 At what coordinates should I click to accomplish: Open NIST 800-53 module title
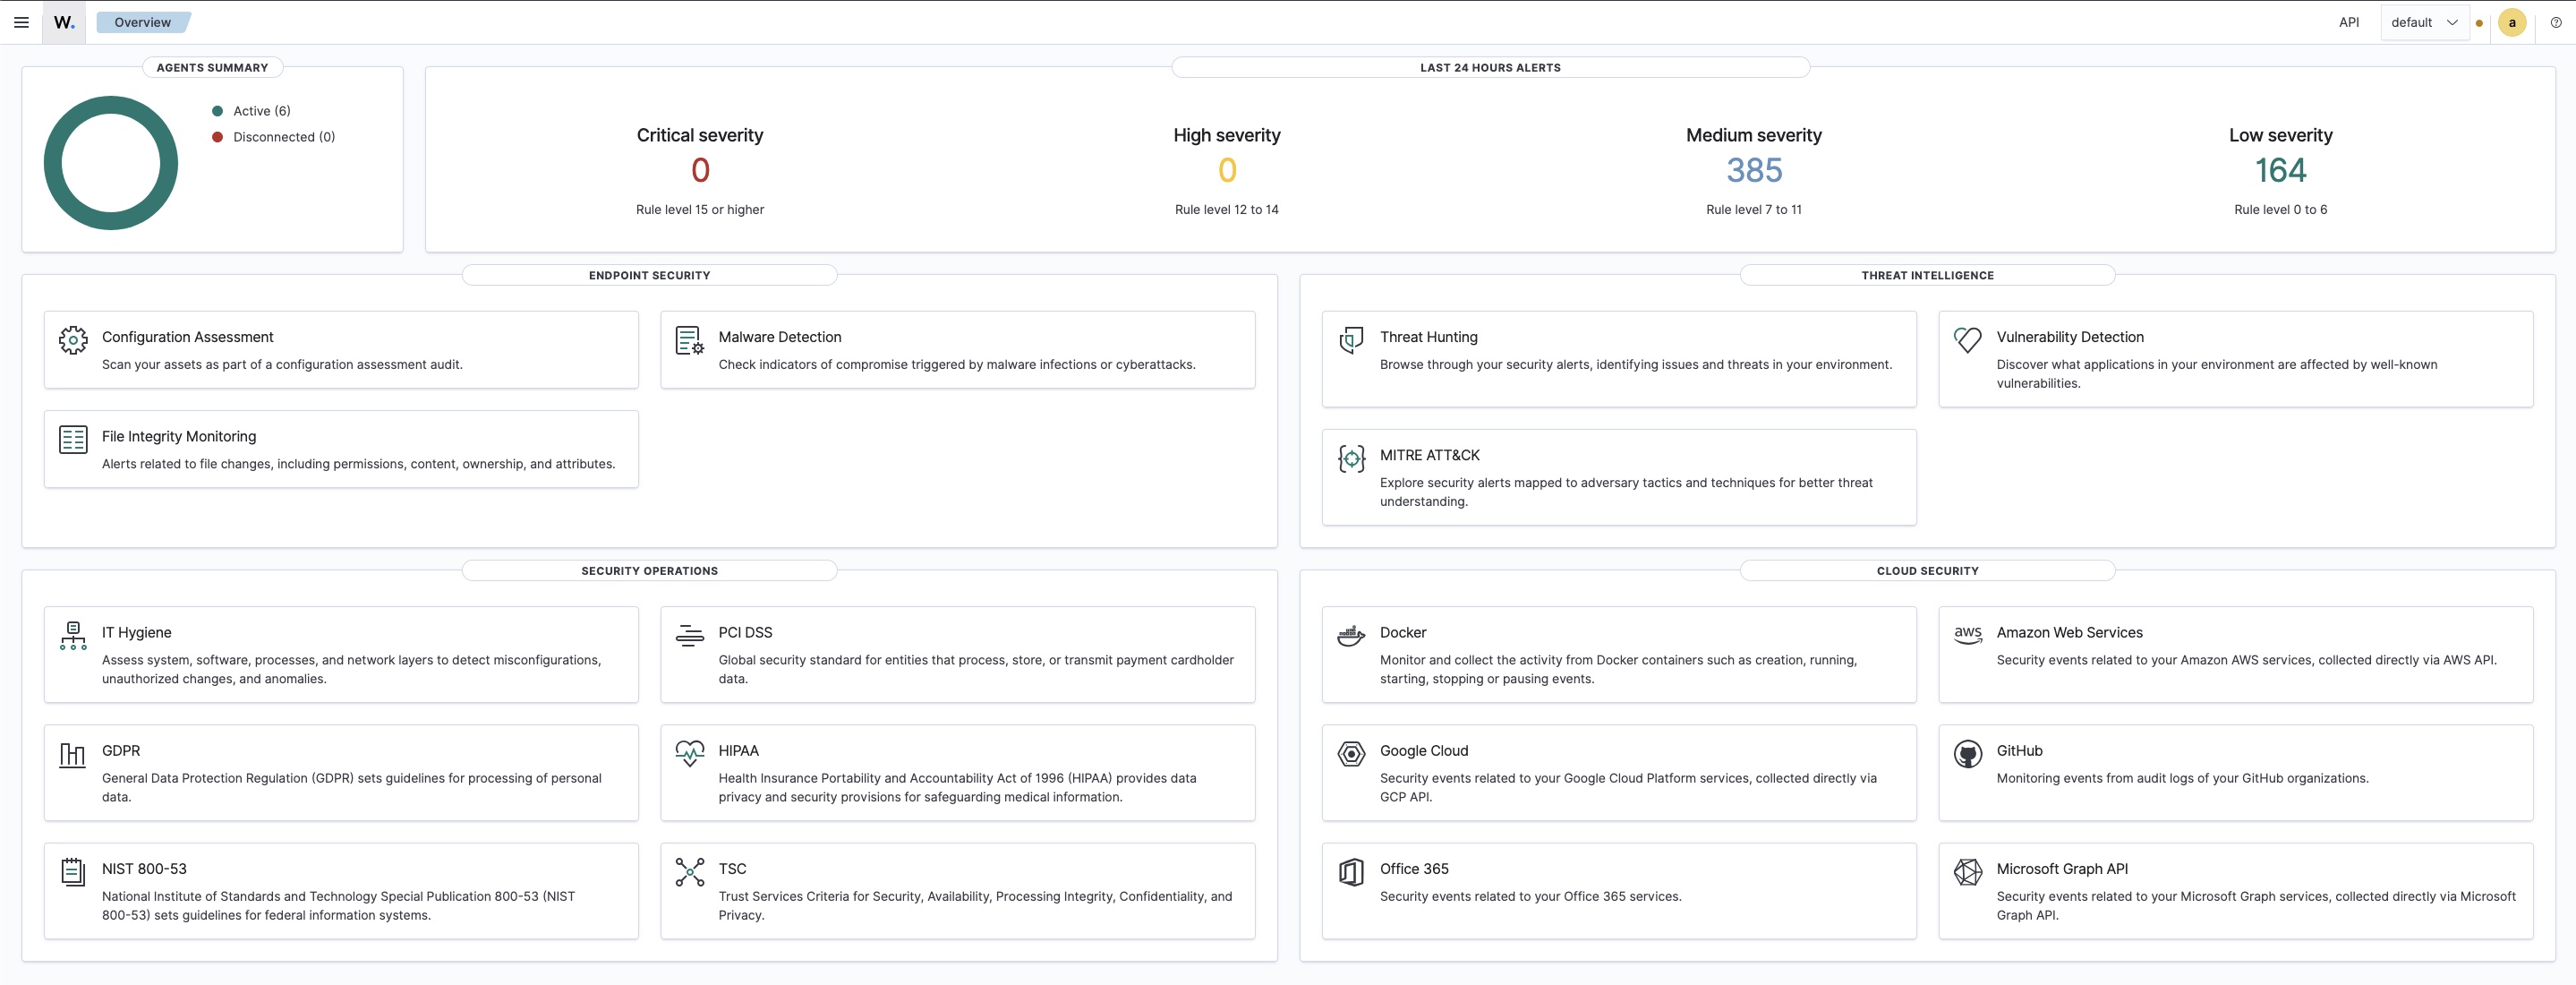coord(144,868)
